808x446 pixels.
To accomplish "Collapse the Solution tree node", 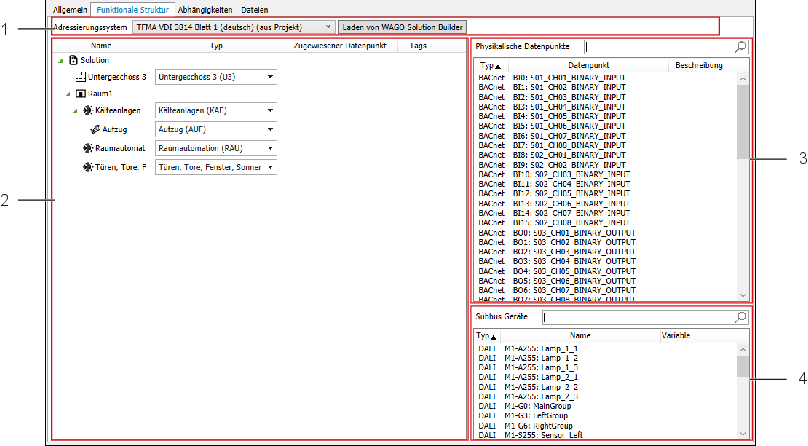I will pos(61,61).
